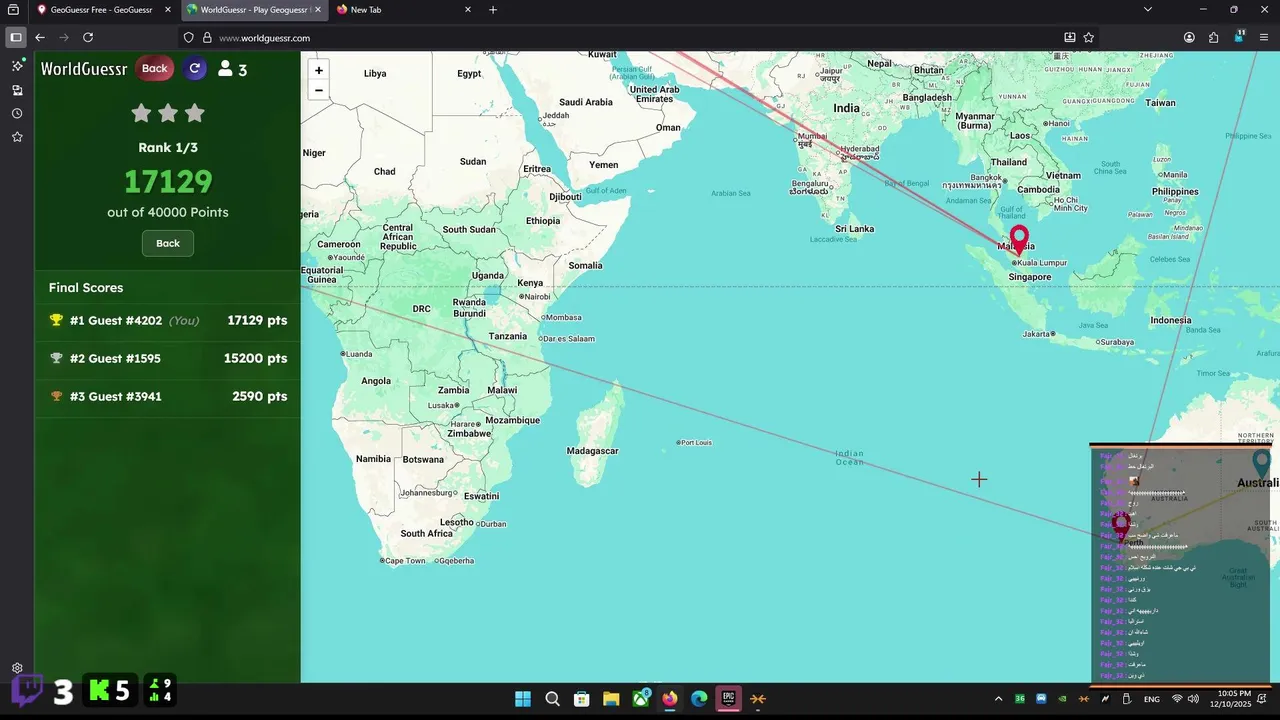1280x720 pixels.
Task: Click the player count people icon
Action: coord(225,69)
